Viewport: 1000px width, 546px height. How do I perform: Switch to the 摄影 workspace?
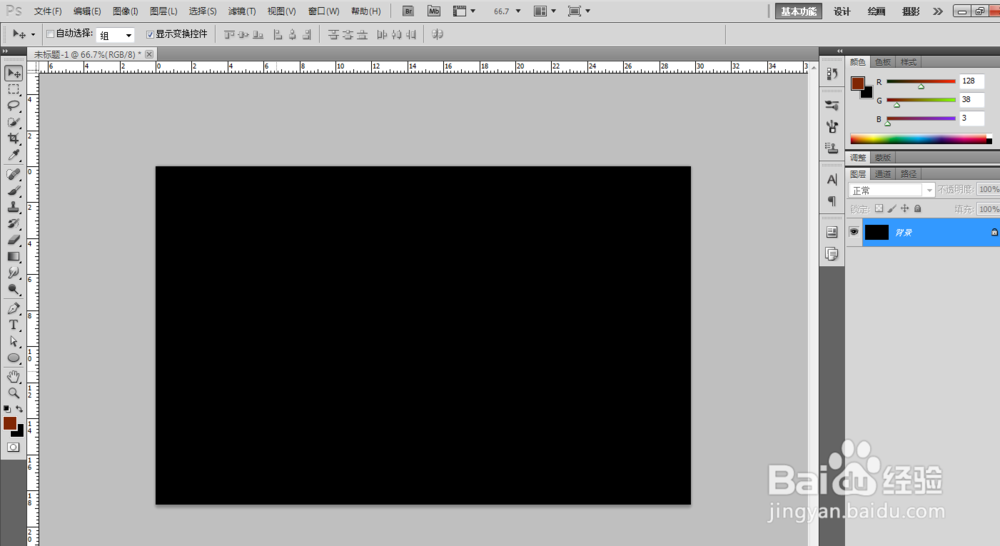pos(911,11)
